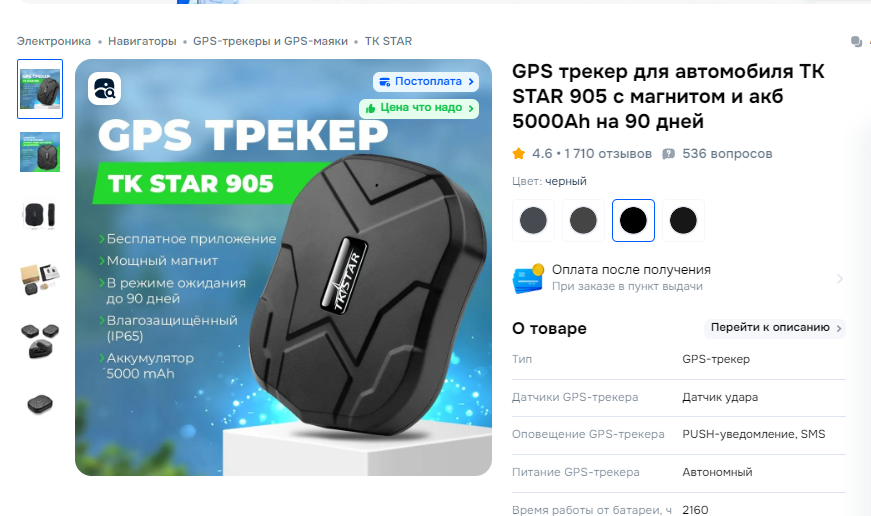871x516 pixels.
Task: Click the card icon on the Постоплата badge
Action: tap(384, 82)
